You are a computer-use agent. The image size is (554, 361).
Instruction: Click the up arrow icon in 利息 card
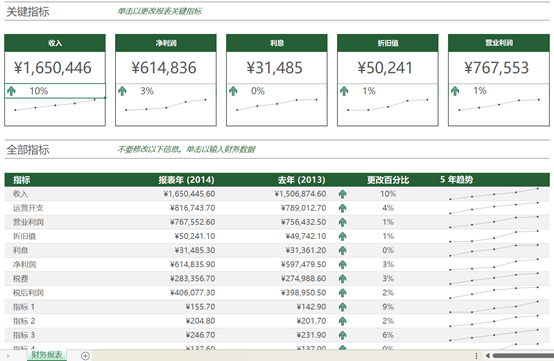tap(233, 91)
